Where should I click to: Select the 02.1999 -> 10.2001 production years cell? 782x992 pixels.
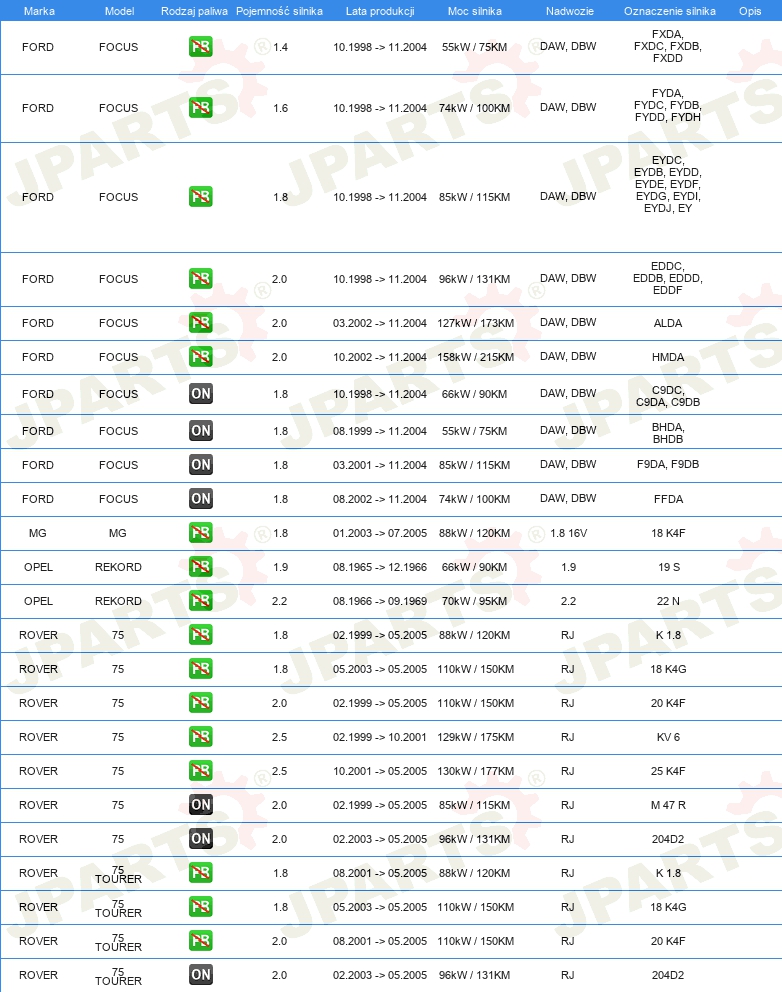pos(380,737)
